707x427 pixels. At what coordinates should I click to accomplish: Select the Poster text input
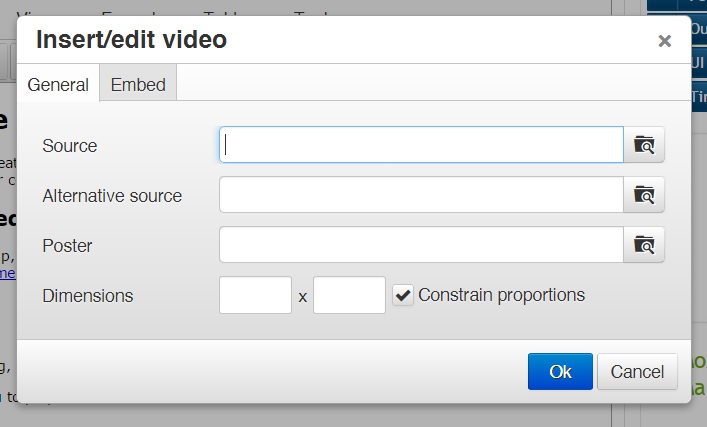(421, 245)
